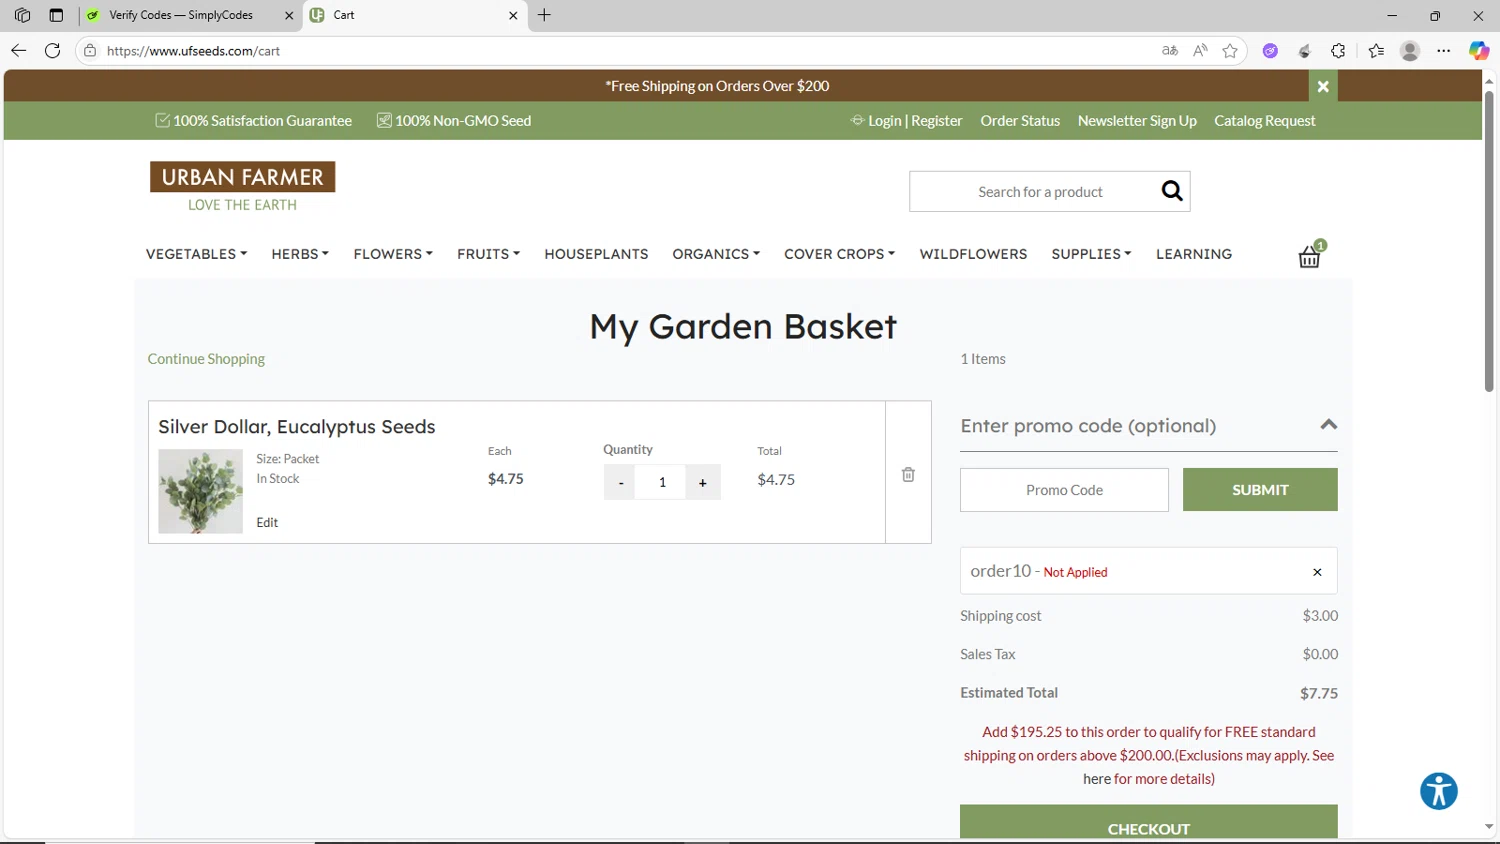Edit the Silver Dollar Eucalyptus item

click(267, 522)
